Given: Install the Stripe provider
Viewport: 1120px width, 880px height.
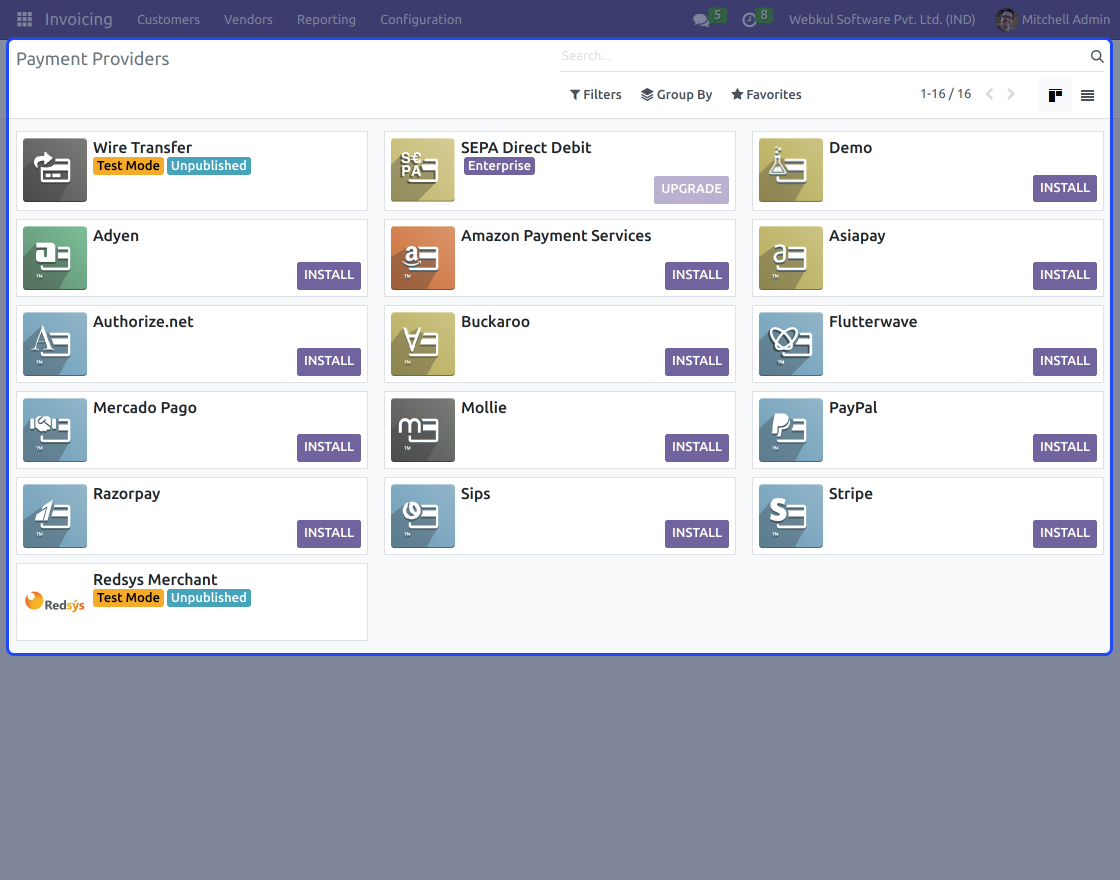Looking at the screenshot, I should pos(1064,534).
